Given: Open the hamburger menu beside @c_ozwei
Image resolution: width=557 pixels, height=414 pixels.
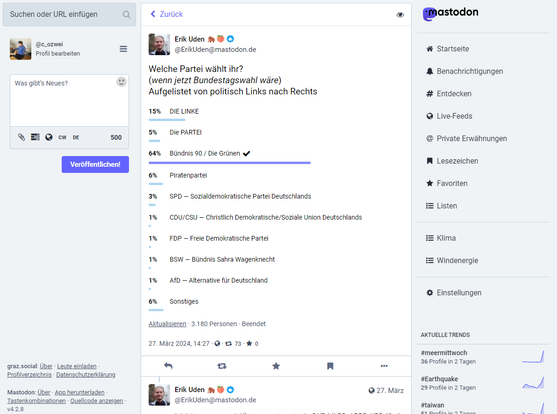Looking at the screenshot, I should pos(123,49).
